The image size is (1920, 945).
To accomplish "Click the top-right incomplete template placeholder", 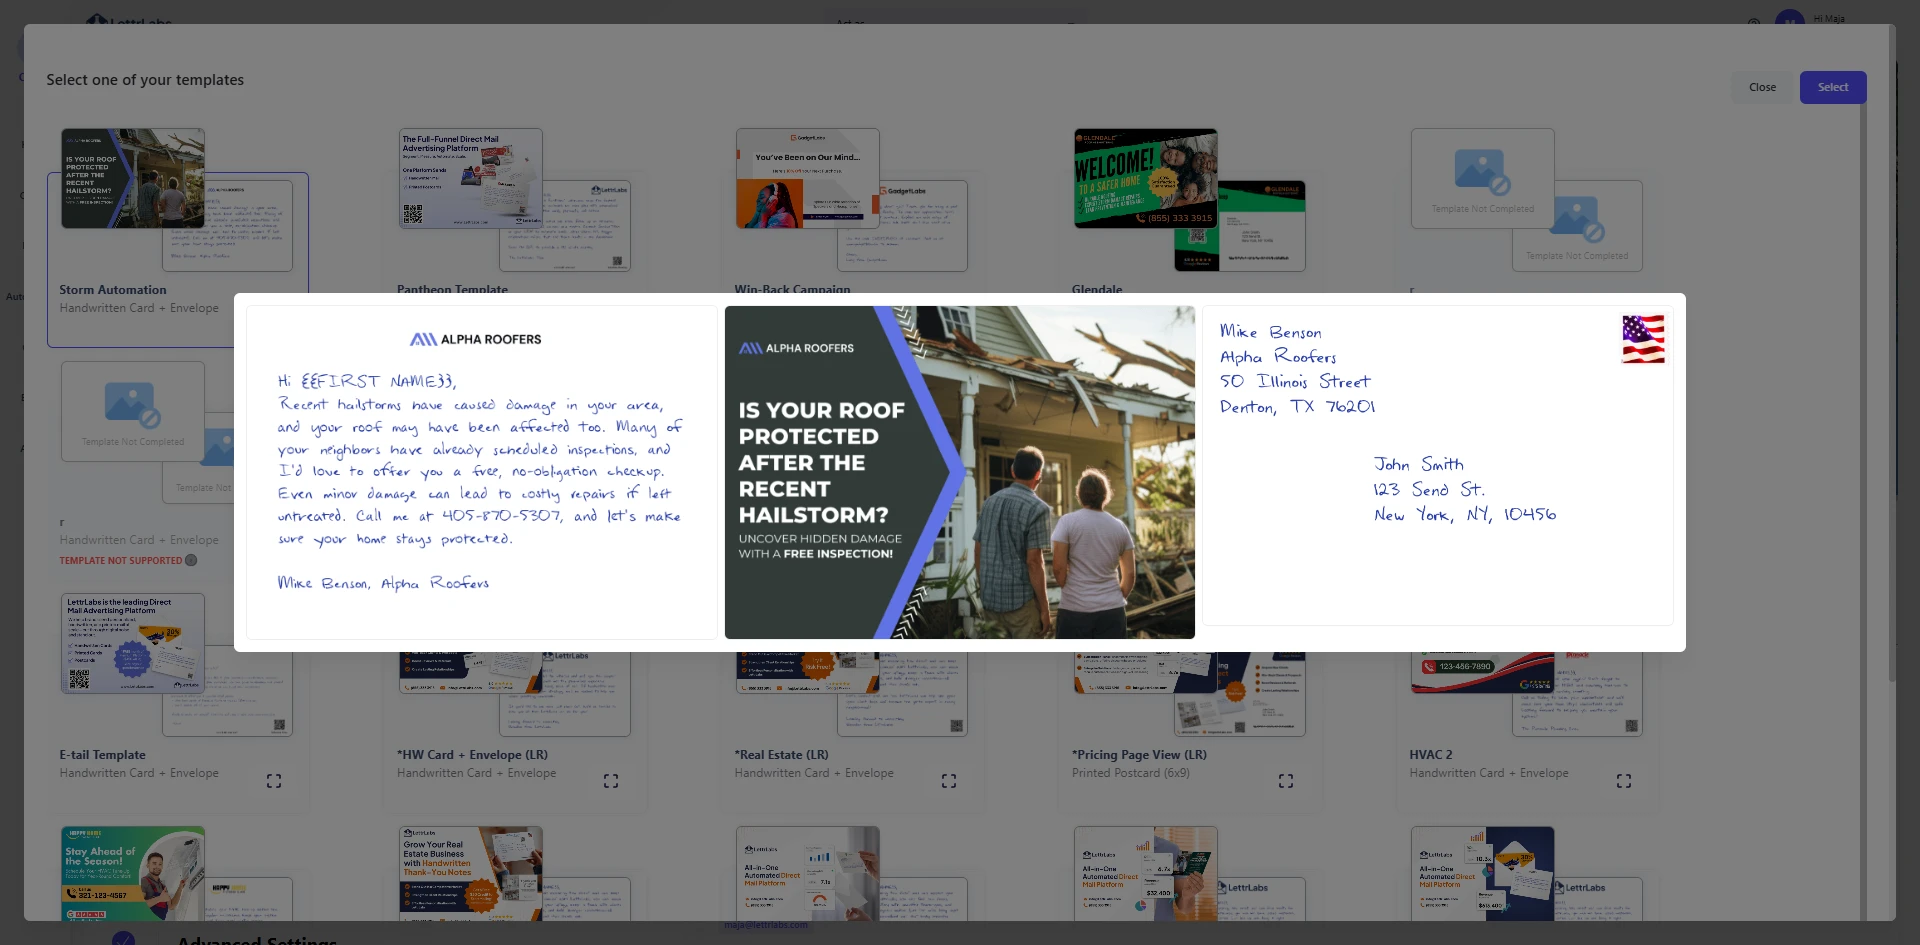I will 1483,178.
